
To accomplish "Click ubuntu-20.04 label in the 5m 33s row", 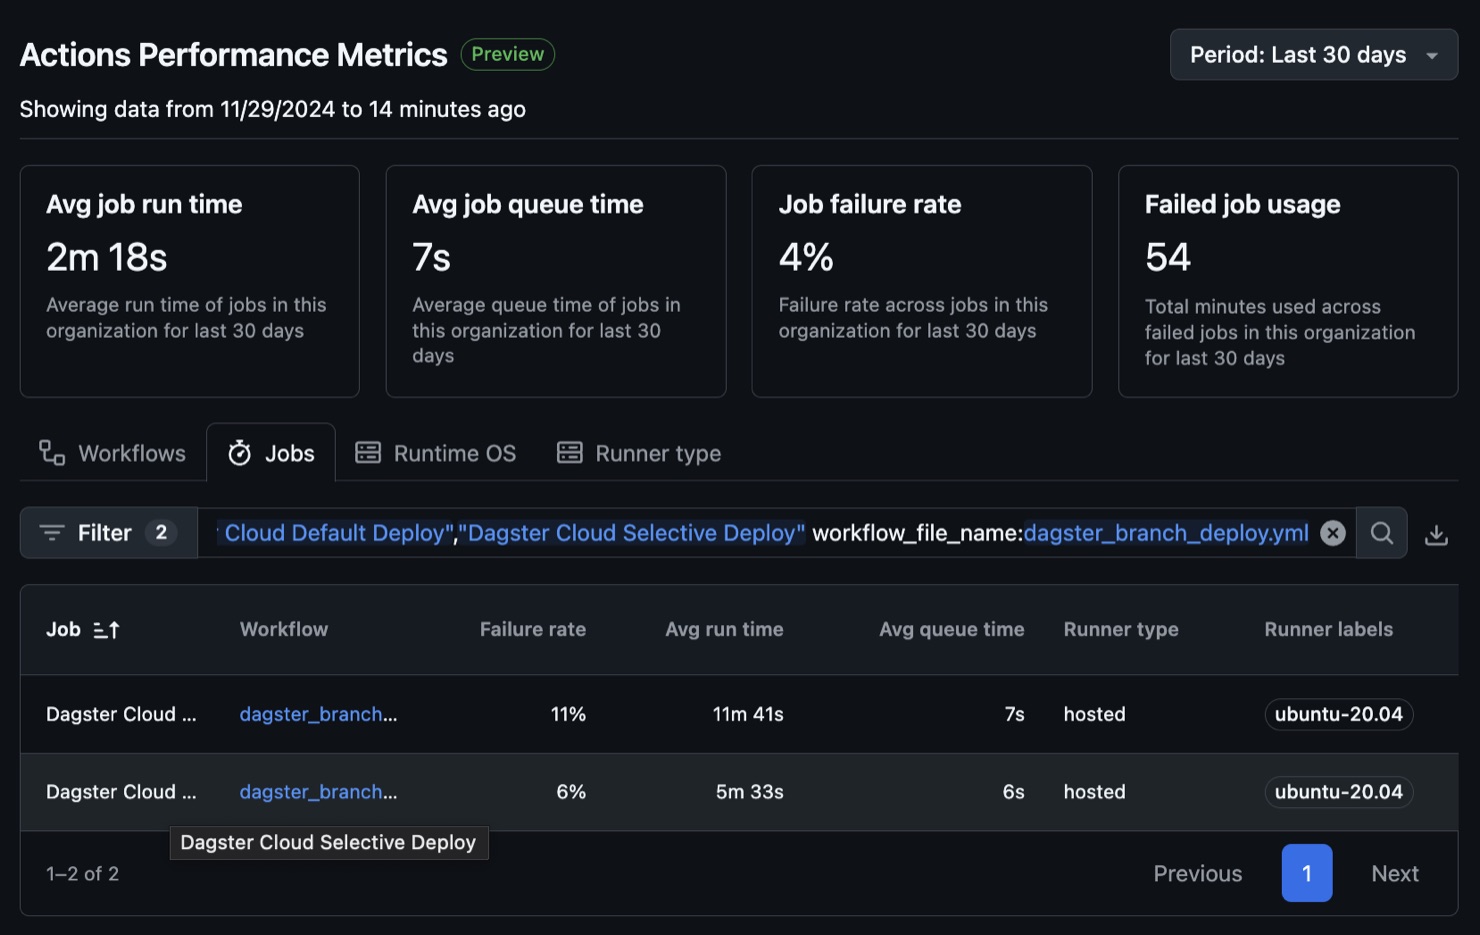I will pyautogui.click(x=1338, y=792).
